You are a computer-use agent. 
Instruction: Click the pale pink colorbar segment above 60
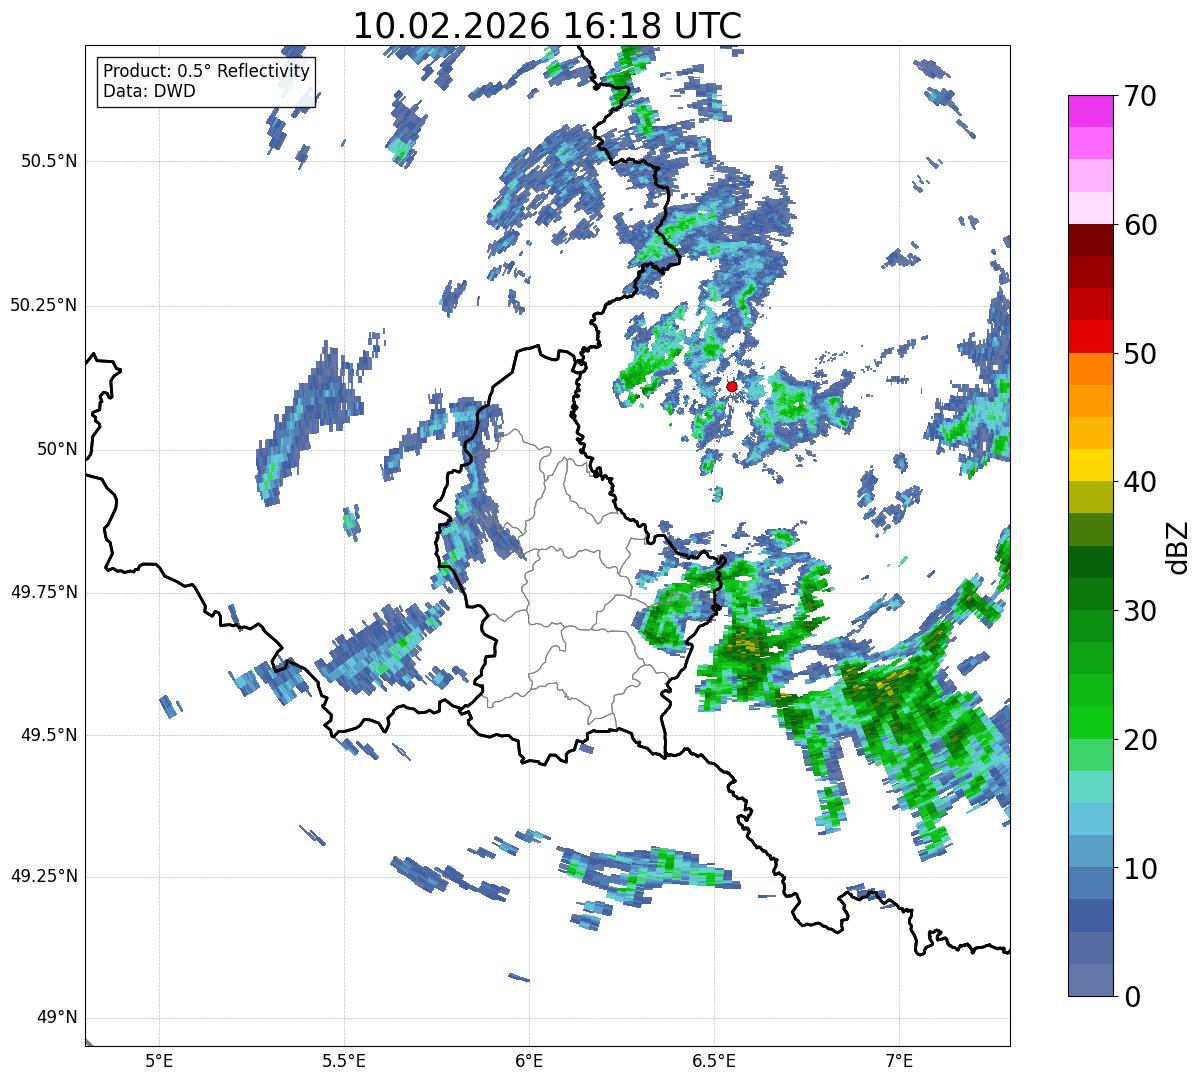(1091, 208)
